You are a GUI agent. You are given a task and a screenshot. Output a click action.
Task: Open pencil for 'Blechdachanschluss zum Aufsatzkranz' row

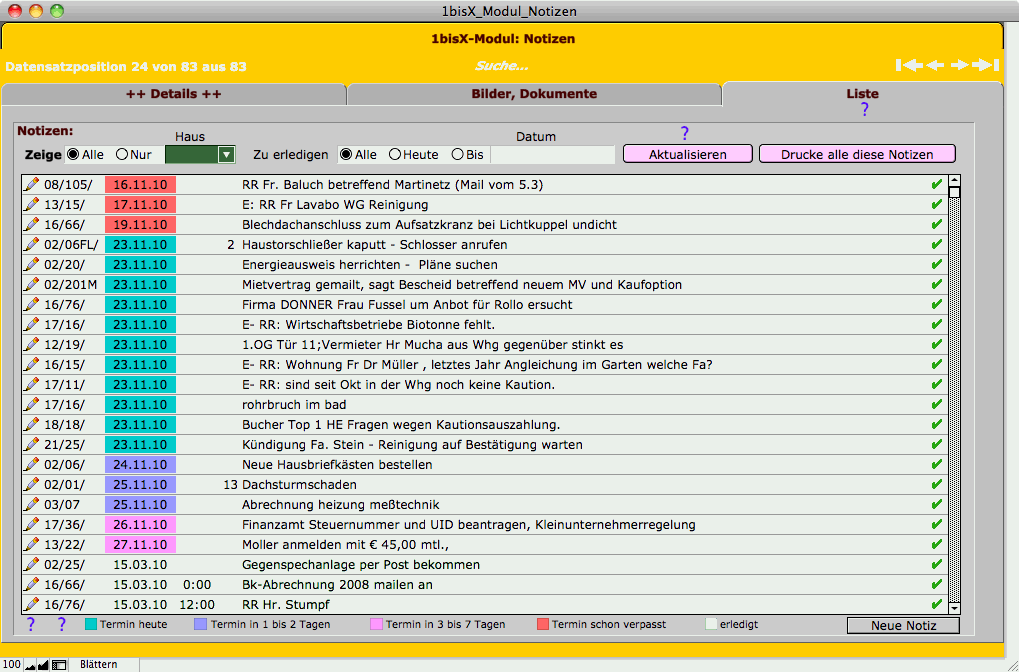(31, 225)
